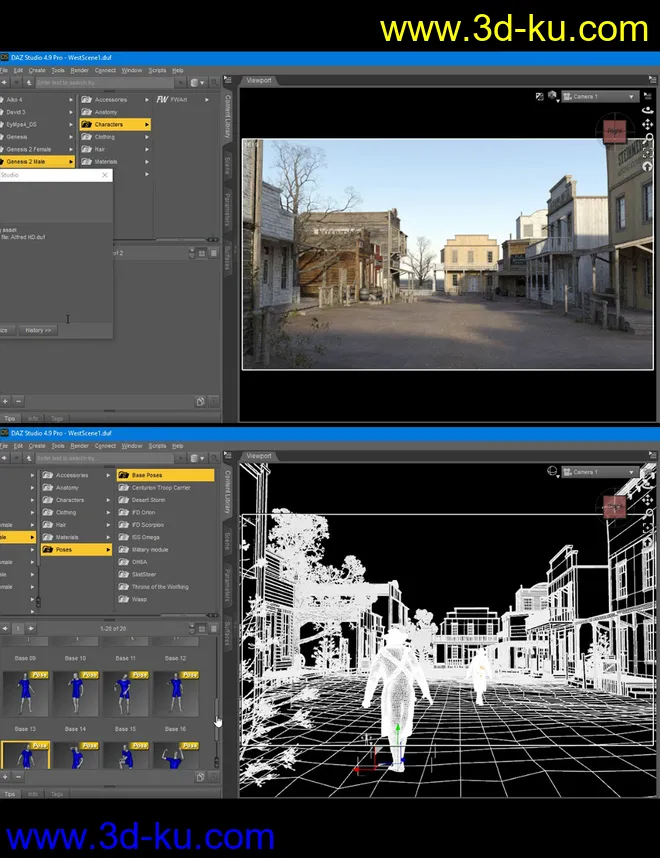Toggle grid view above pose thumbnails
Viewport: 660px width, 858px height.
(201, 628)
